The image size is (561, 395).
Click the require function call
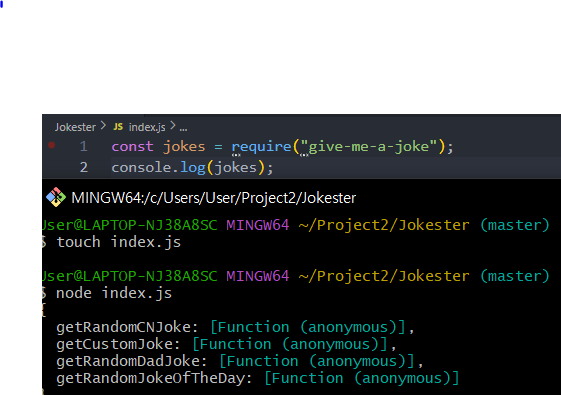pyautogui.click(x=261, y=146)
